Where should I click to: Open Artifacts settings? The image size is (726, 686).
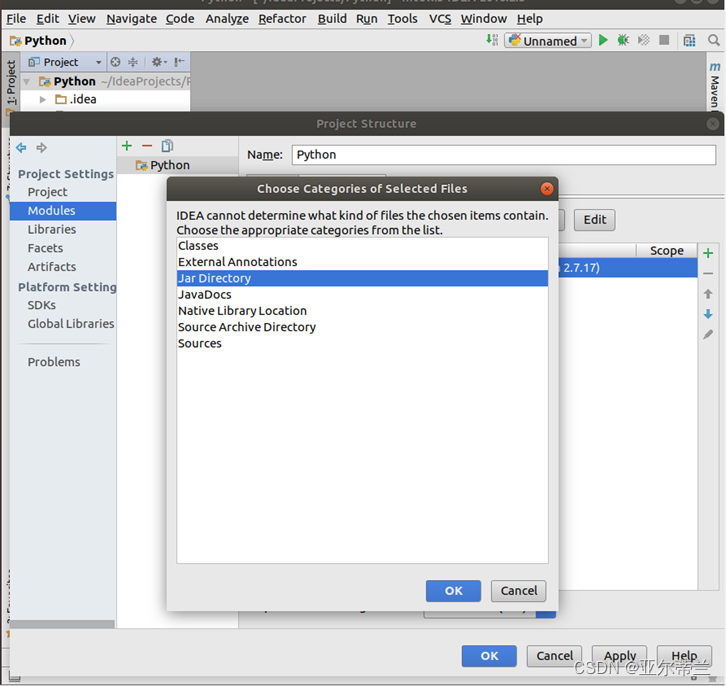(52, 267)
